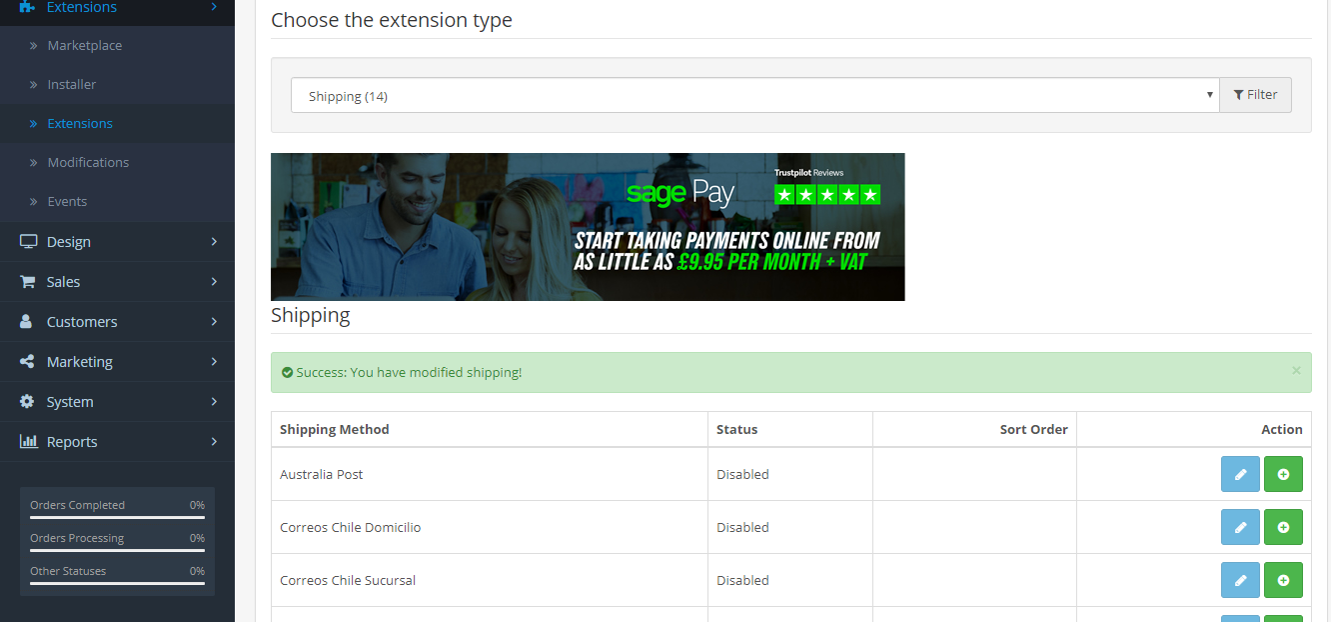This screenshot has height=622, width=1331.
Task: Open the Sales menu
Action: [x=117, y=282]
